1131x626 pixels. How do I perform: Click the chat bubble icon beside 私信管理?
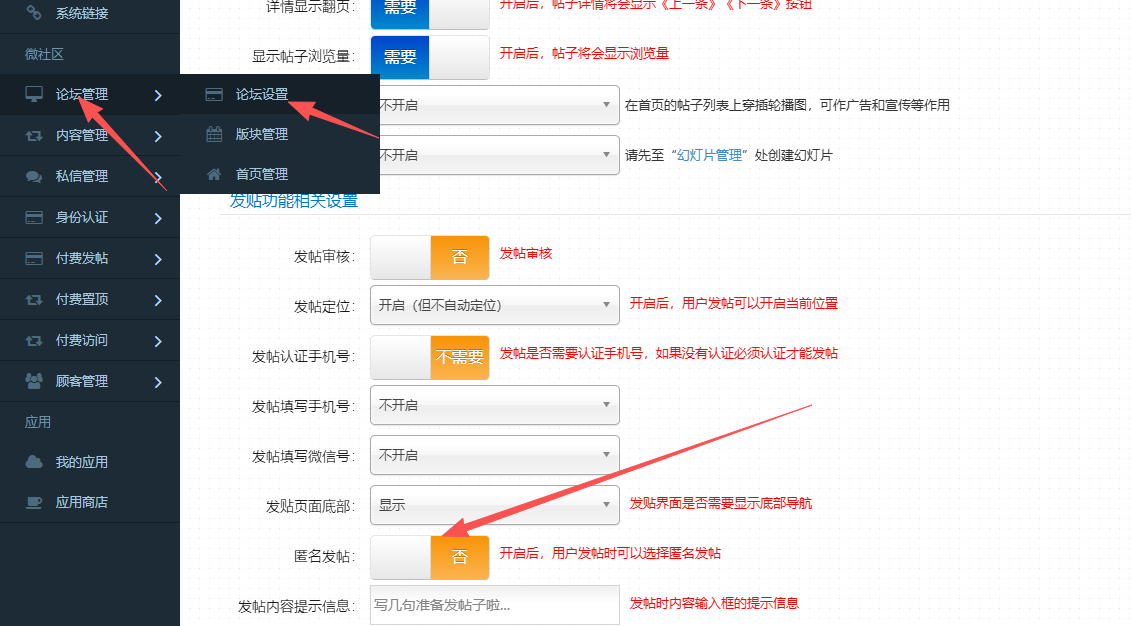(x=34, y=176)
